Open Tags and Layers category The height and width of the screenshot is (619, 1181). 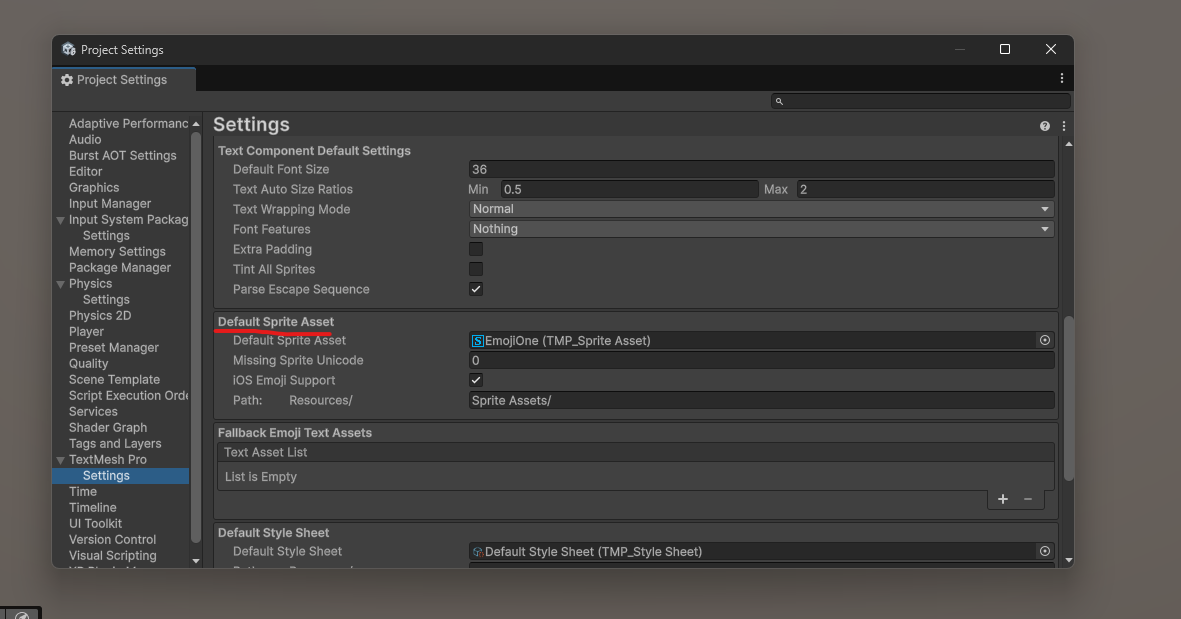(115, 444)
